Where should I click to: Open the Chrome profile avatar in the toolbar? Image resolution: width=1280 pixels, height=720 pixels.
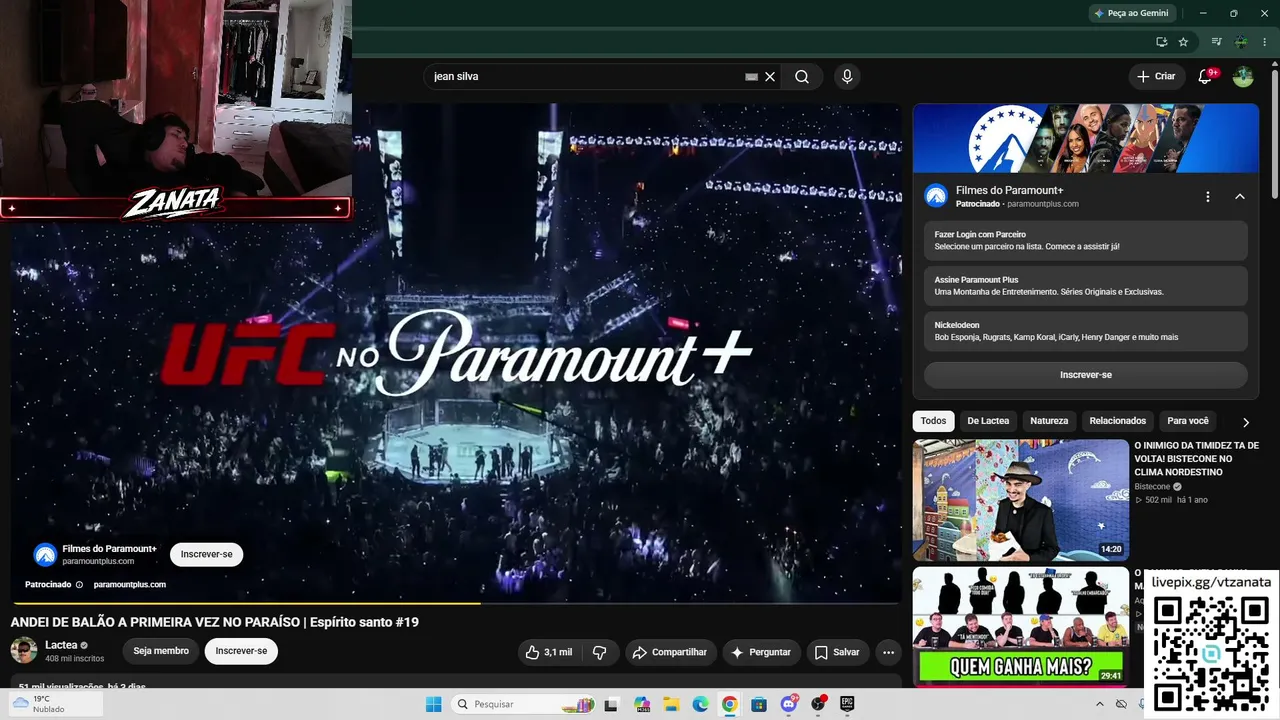1241,42
